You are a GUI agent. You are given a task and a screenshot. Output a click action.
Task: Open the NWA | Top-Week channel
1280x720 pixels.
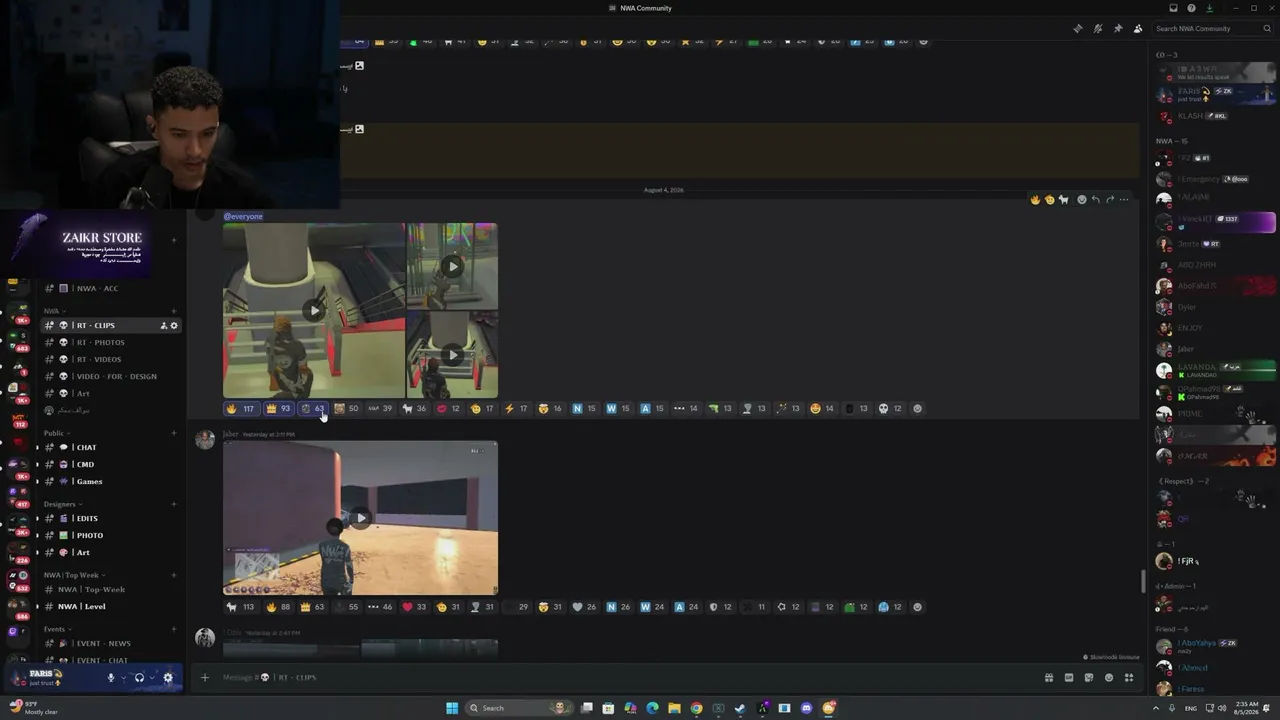pyautogui.click(x=110, y=590)
